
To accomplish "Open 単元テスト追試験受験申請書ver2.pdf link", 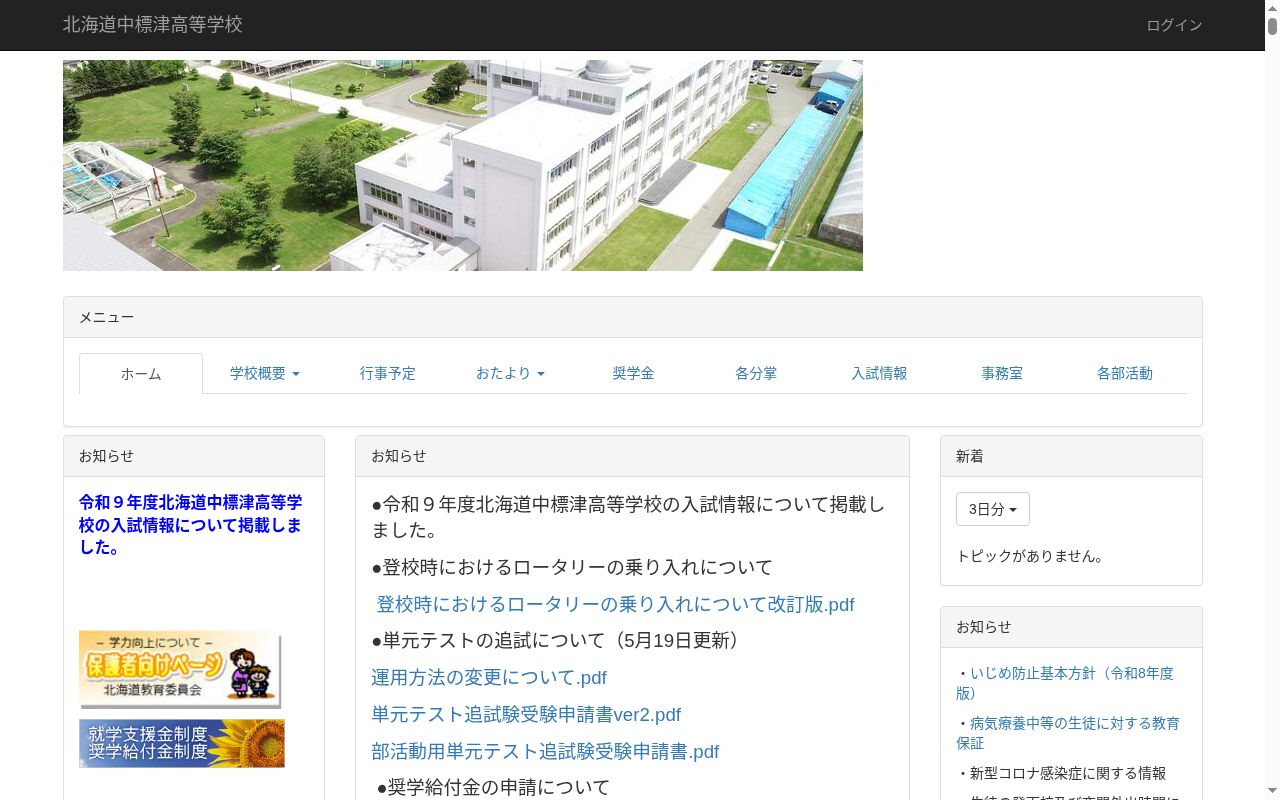I will (x=526, y=714).
